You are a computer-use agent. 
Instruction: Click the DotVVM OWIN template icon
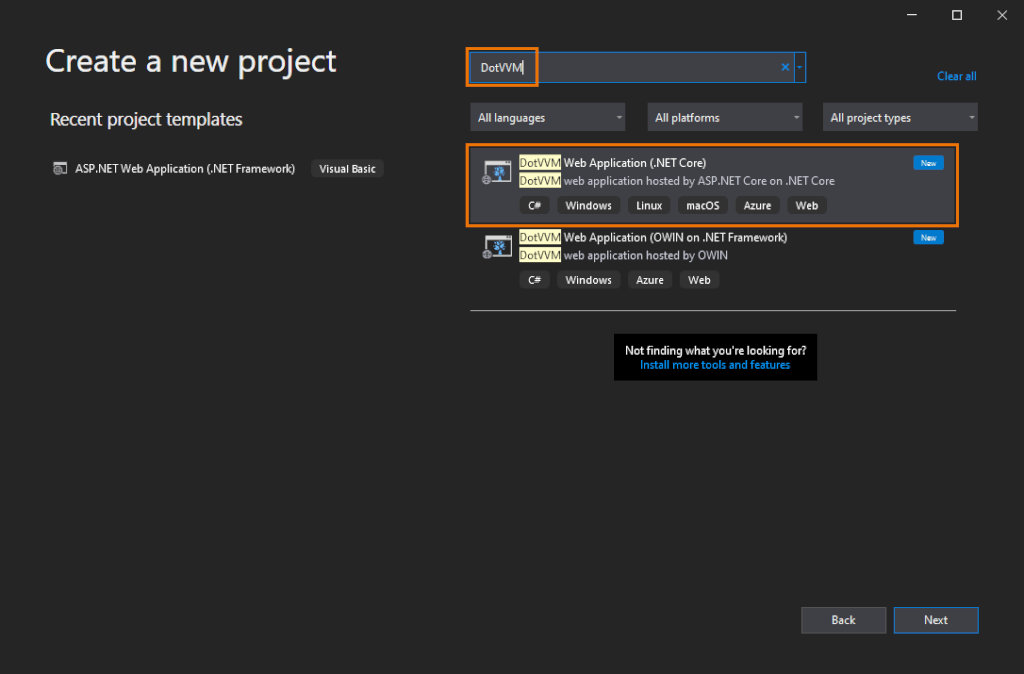[497, 247]
